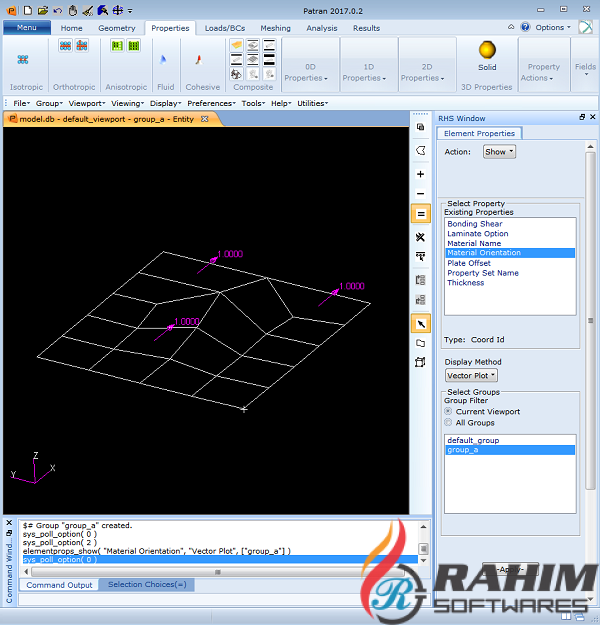The image size is (600, 625).
Task: Select the polygon pick icon in vertical toolbar
Action: pyautogui.click(x=420, y=151)
